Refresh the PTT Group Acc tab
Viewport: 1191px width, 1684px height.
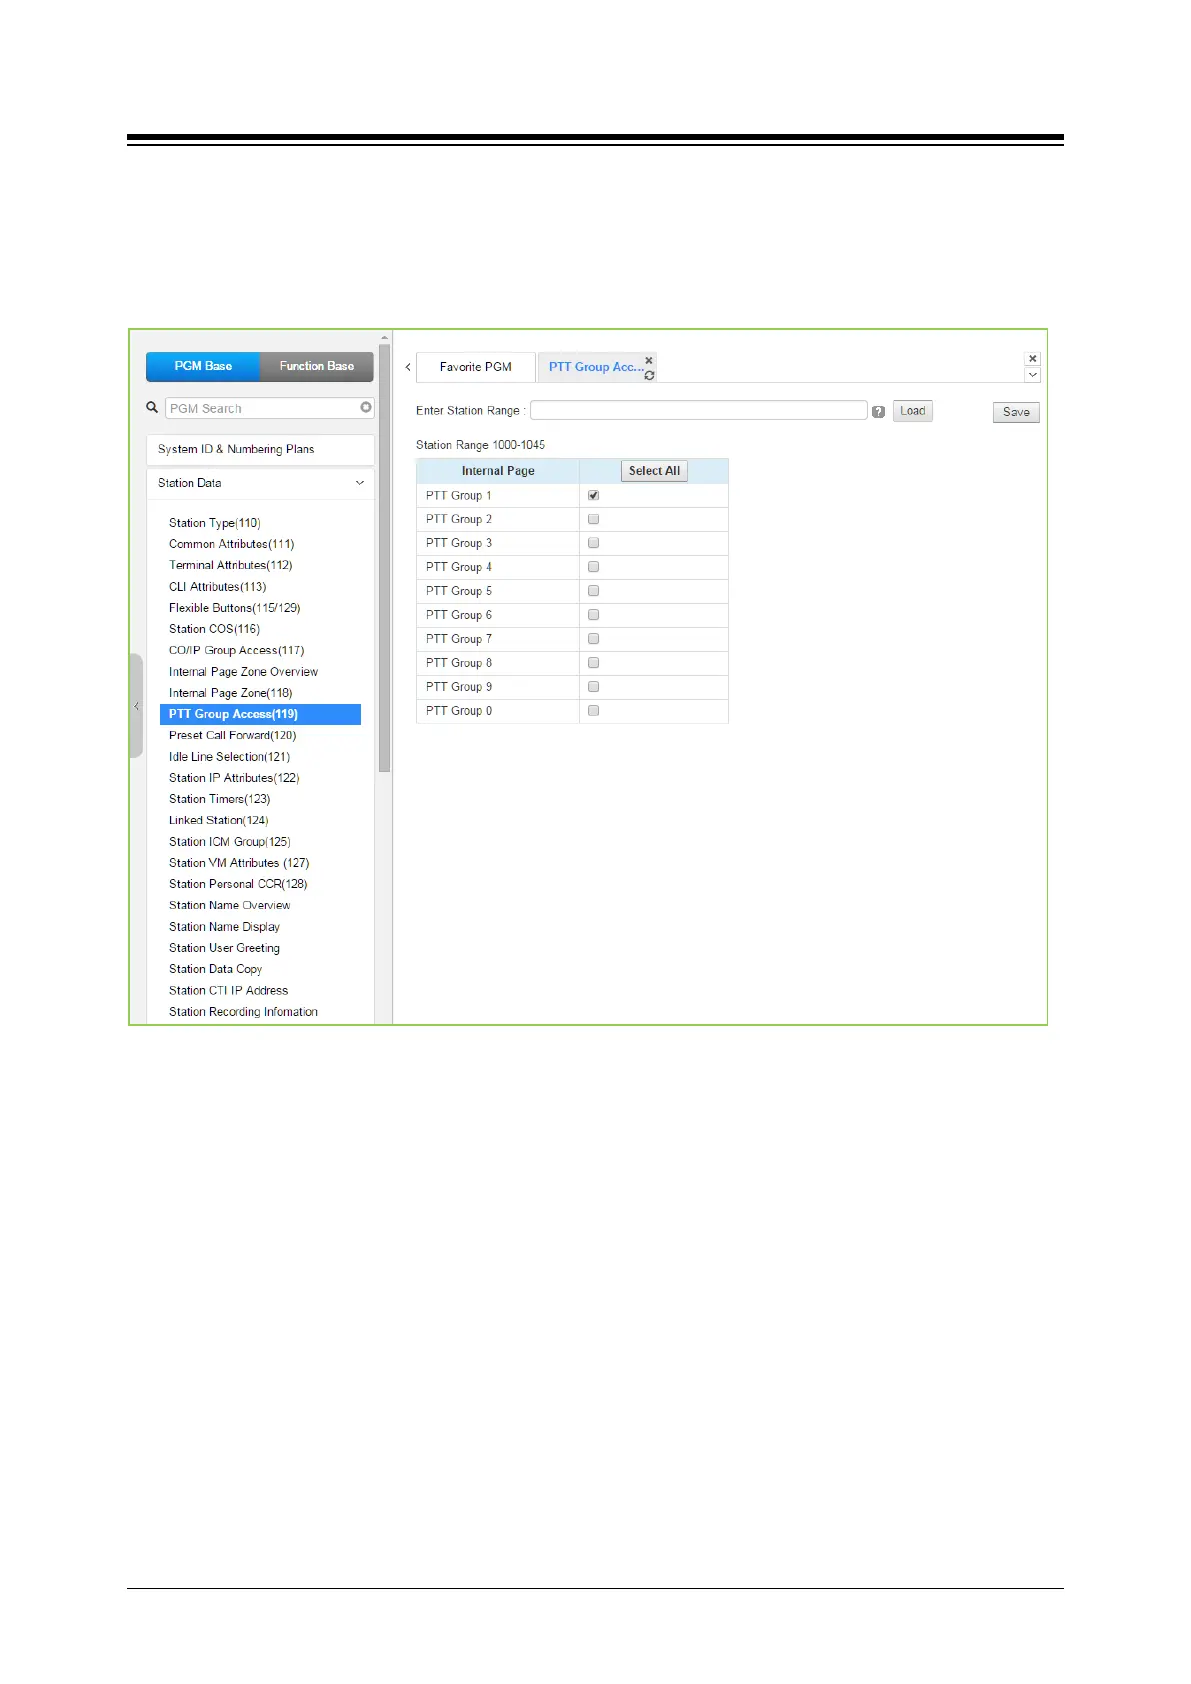pos(649,376)
